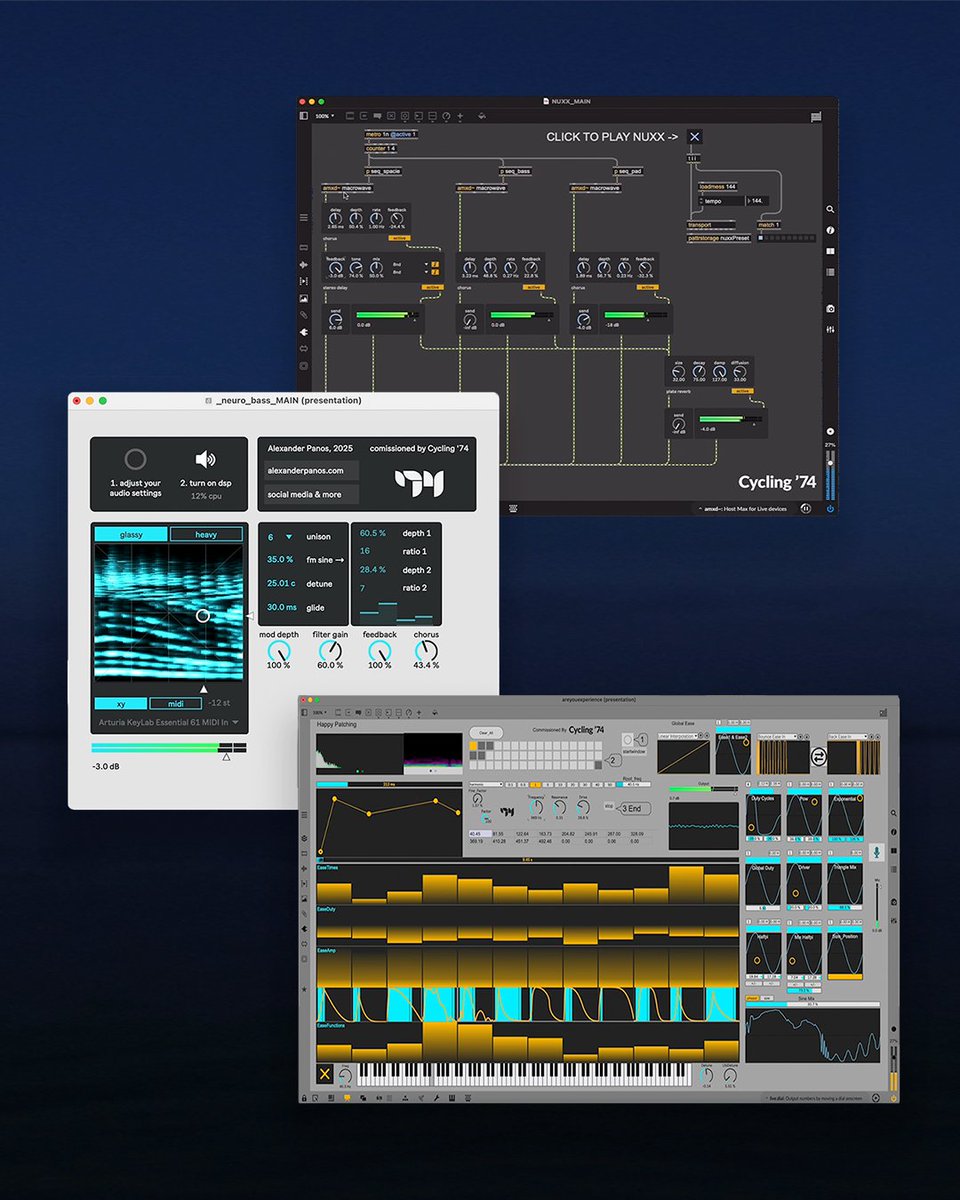Select the heavy tab in neuro_bass
The height and width of the screenshot is (1200, 960).
click(206, 534)
